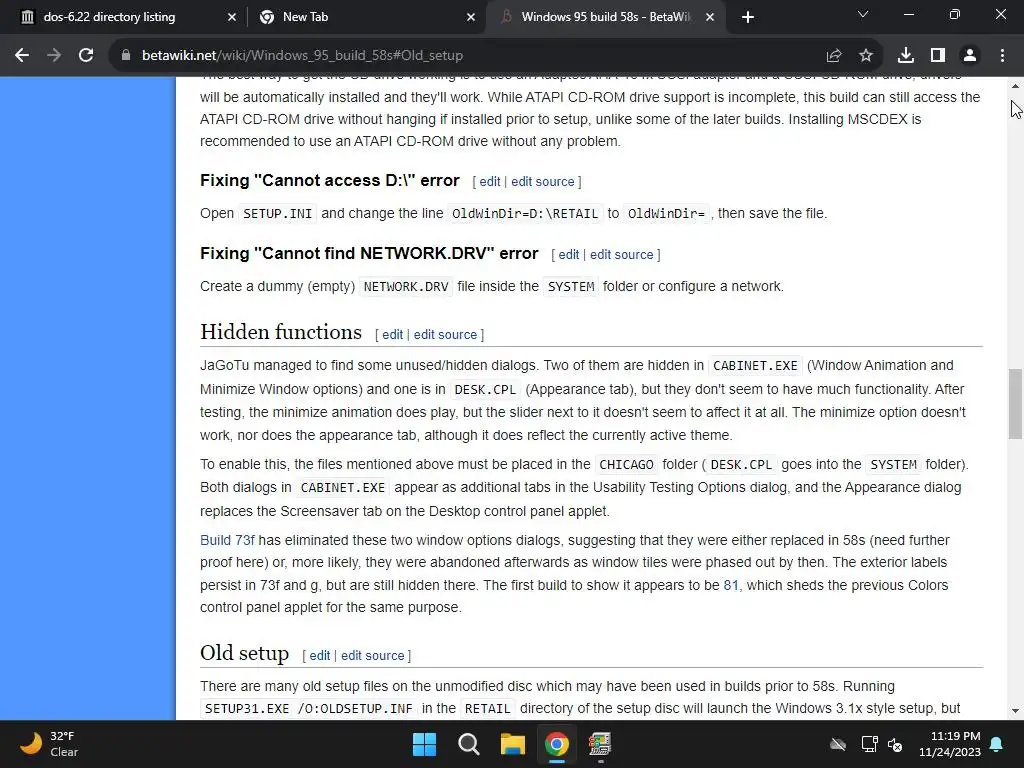
Task: Close the dos-6.22 directory listing tab
Action: tap(232, 18)
